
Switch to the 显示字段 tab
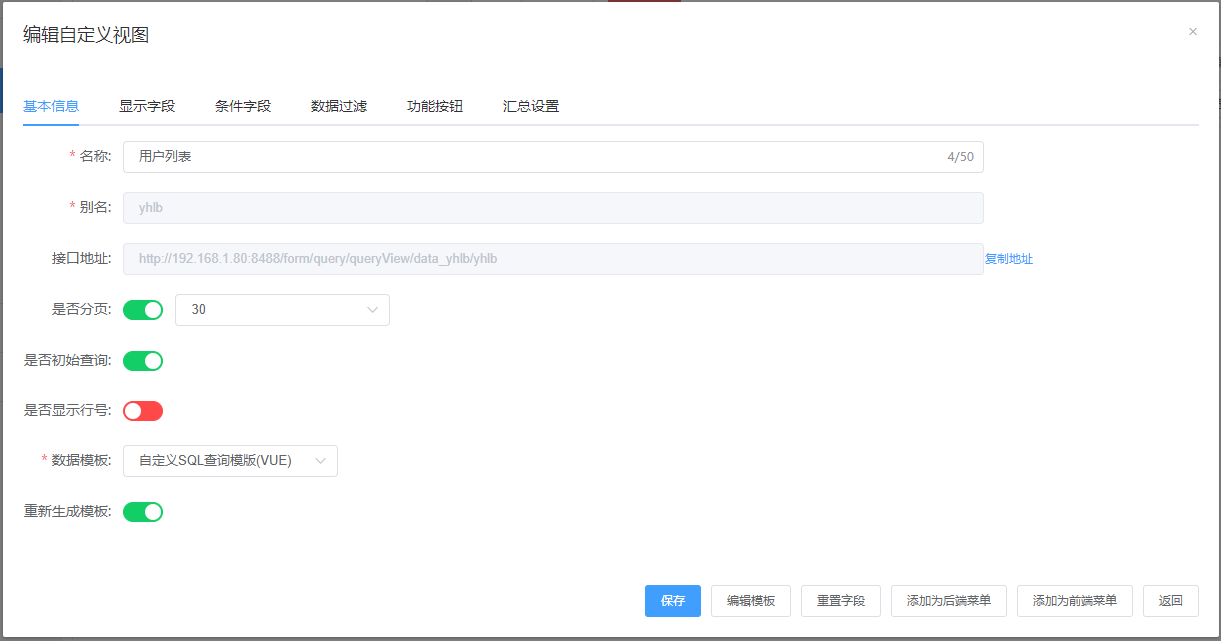[x=147, y=106]
